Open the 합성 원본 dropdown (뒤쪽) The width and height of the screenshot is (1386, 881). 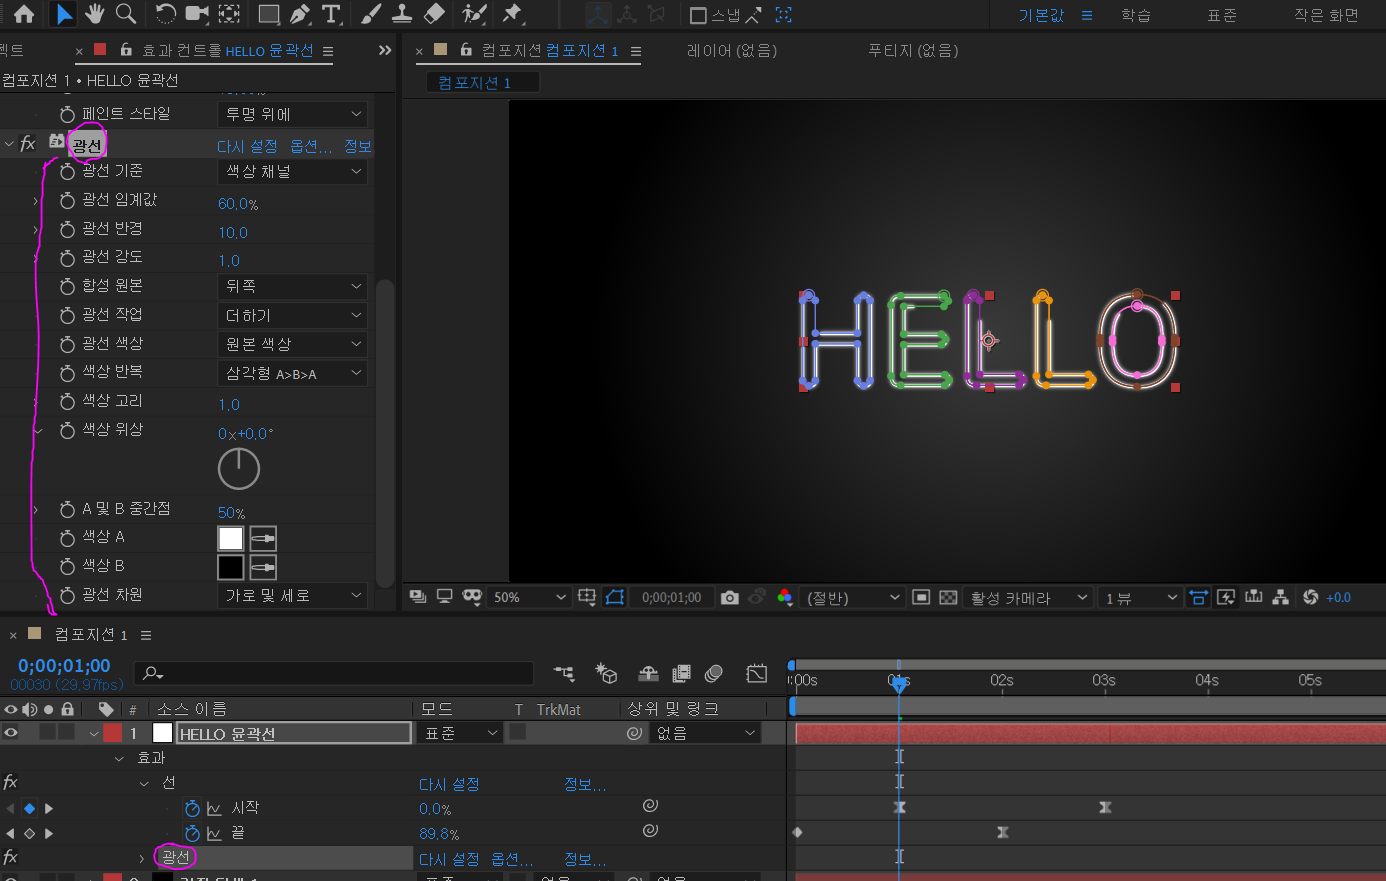click(x=293, y=287)
